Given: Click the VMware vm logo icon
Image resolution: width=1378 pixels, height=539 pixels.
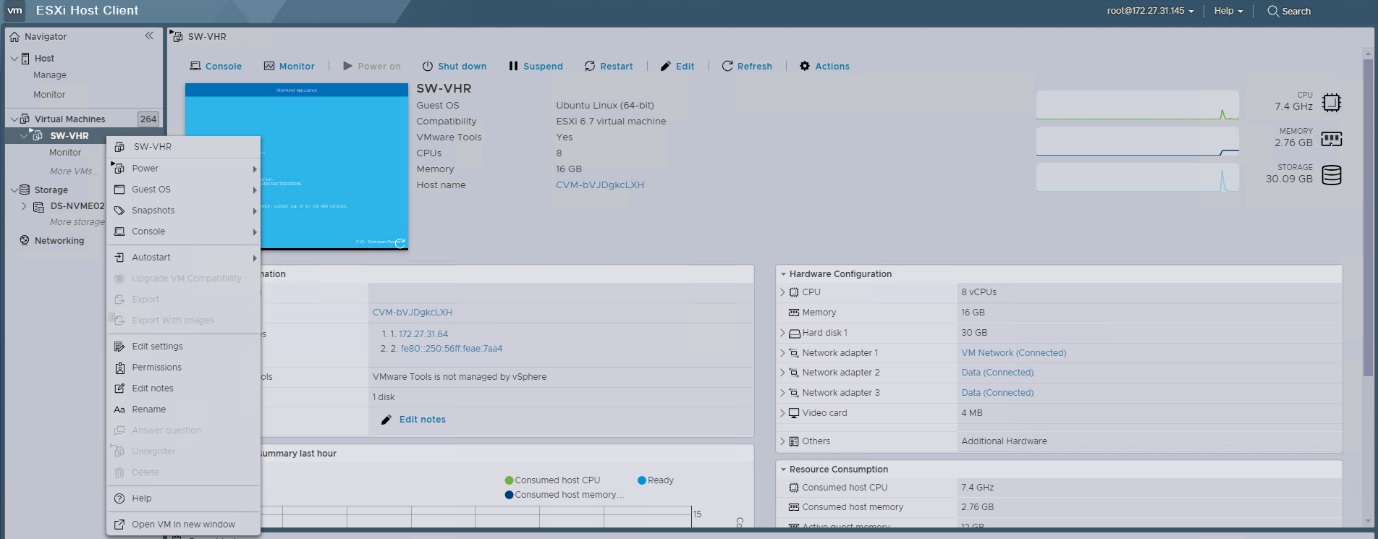Looking at the screenshot, I should click(x=16, y=11).
